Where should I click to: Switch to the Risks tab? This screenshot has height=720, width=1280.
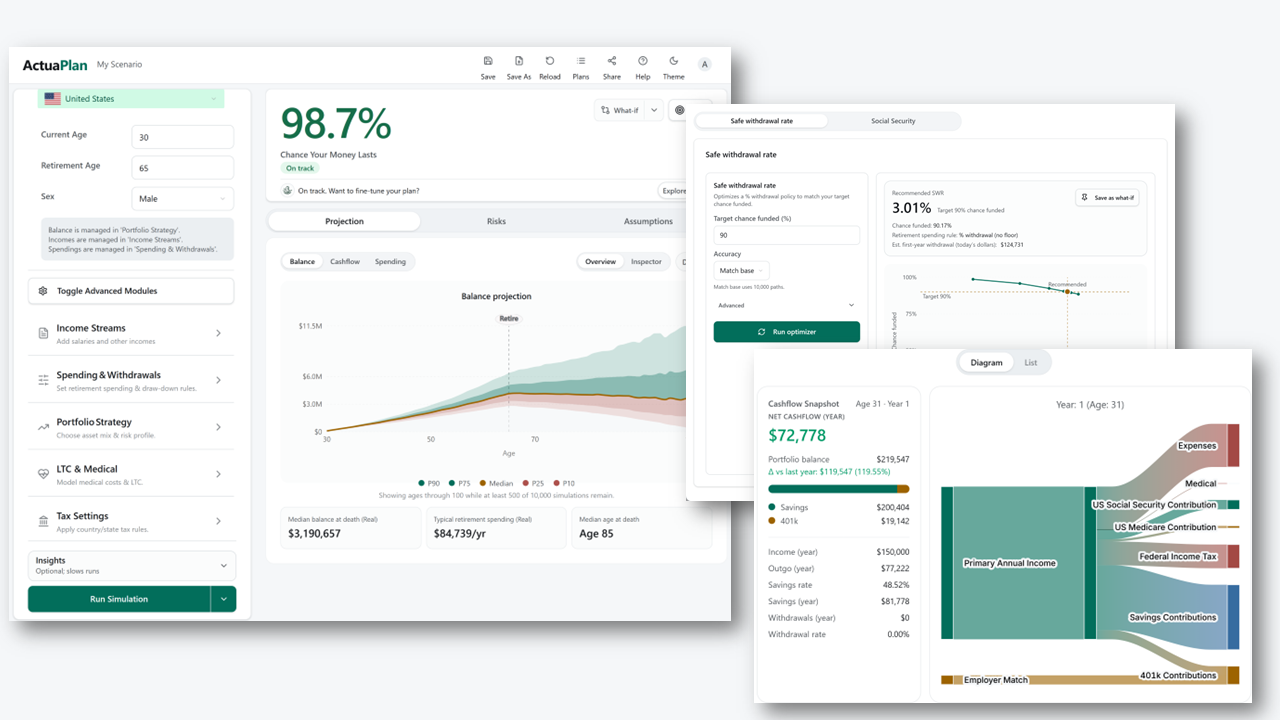point(496,221)
